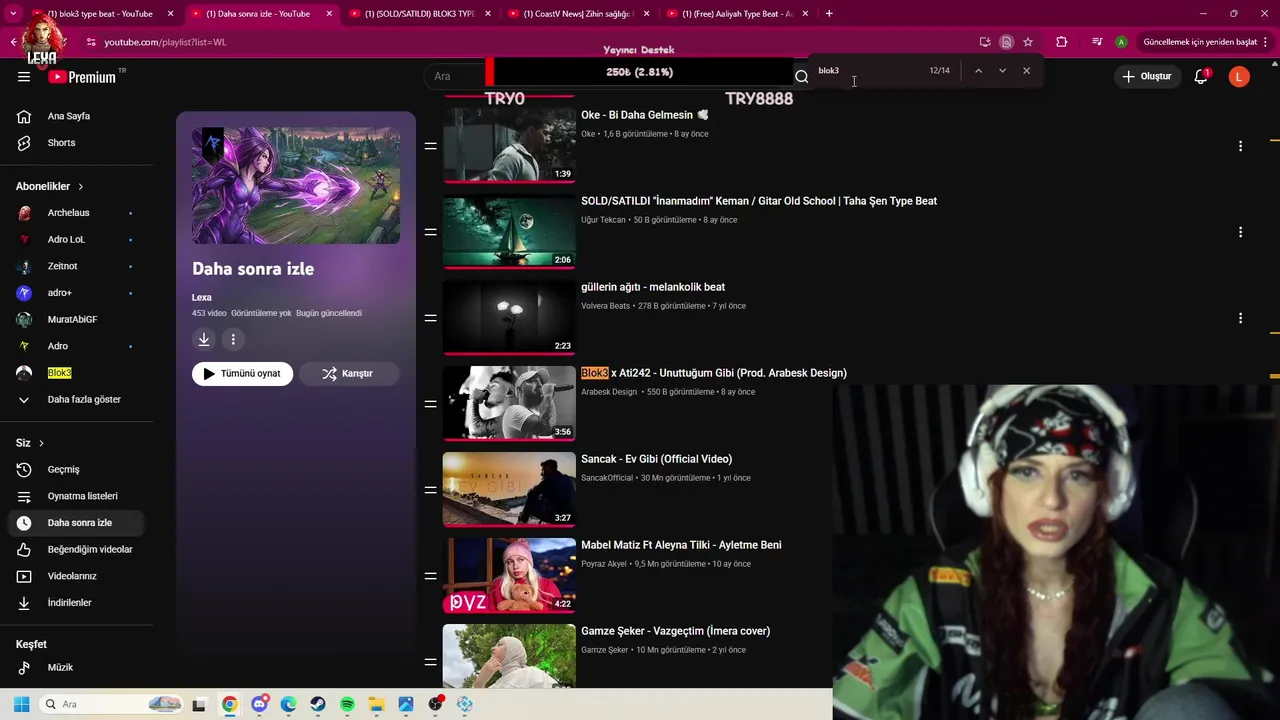The width and height of the screenshot is (1280, 720).
Task: Open Chrome three-dot menu beside update prompt
Action: coord(1265,42)
